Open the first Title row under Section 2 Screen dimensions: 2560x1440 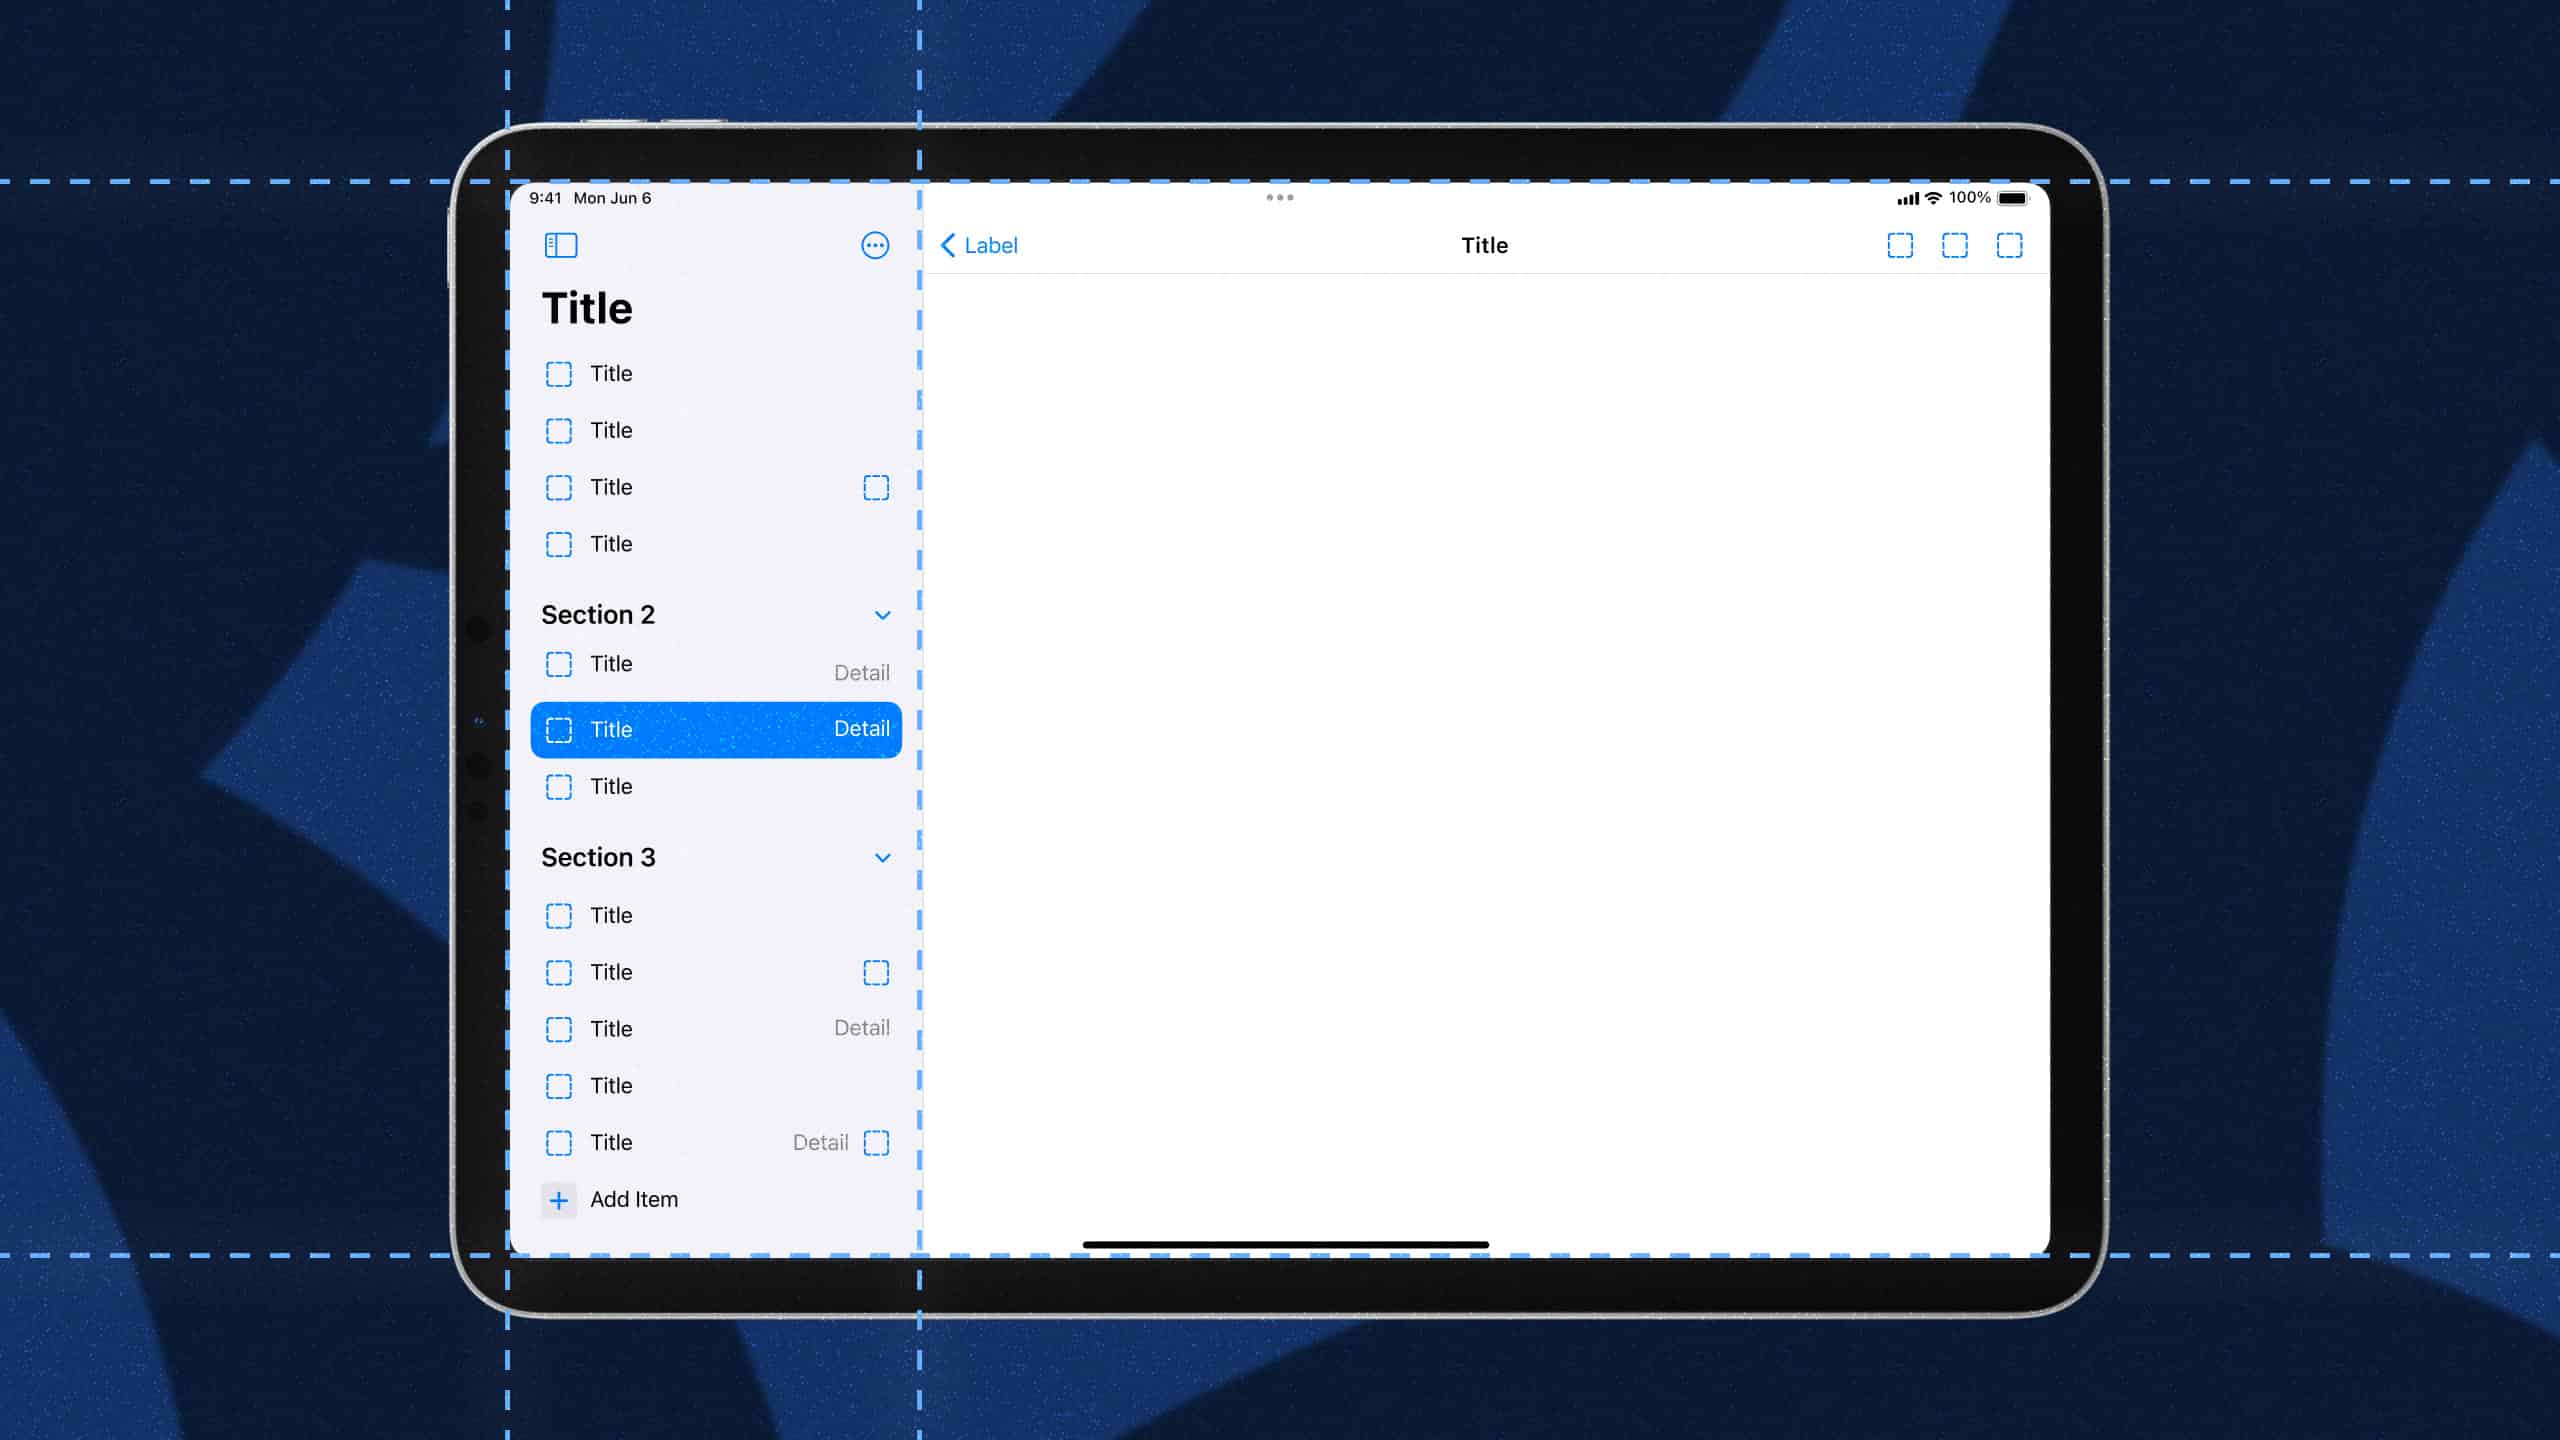716,664
